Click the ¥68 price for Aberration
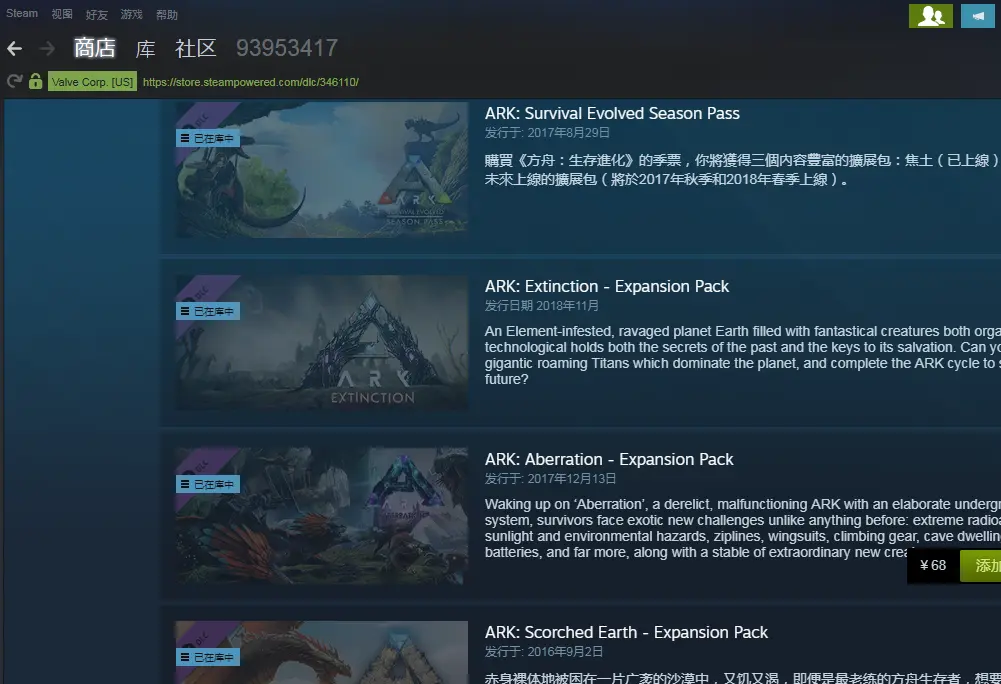 coord(933,565)
